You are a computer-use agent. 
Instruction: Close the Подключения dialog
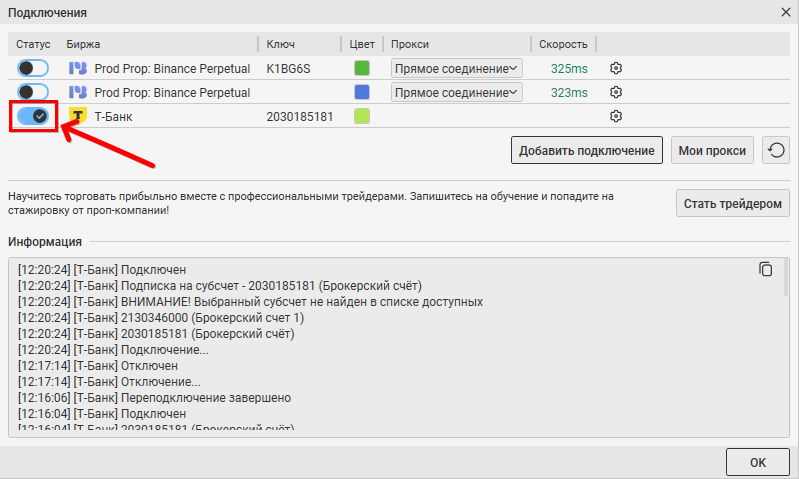pos(786,12)
